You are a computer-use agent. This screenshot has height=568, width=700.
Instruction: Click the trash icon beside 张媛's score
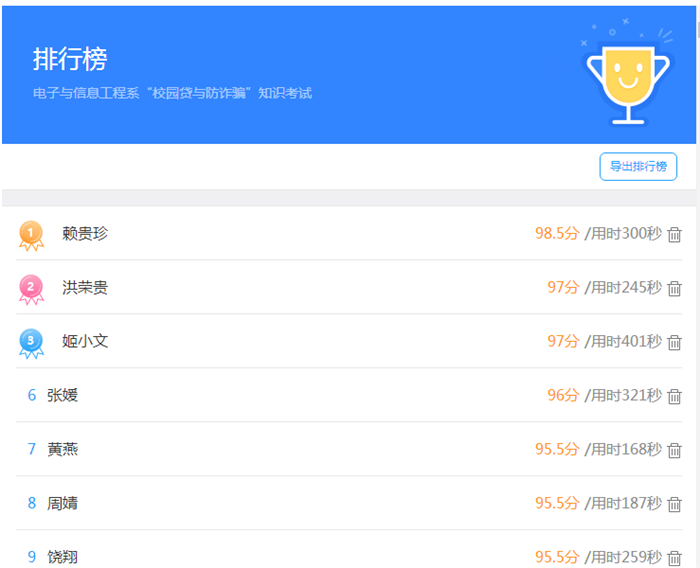click(x=674, y=397)
